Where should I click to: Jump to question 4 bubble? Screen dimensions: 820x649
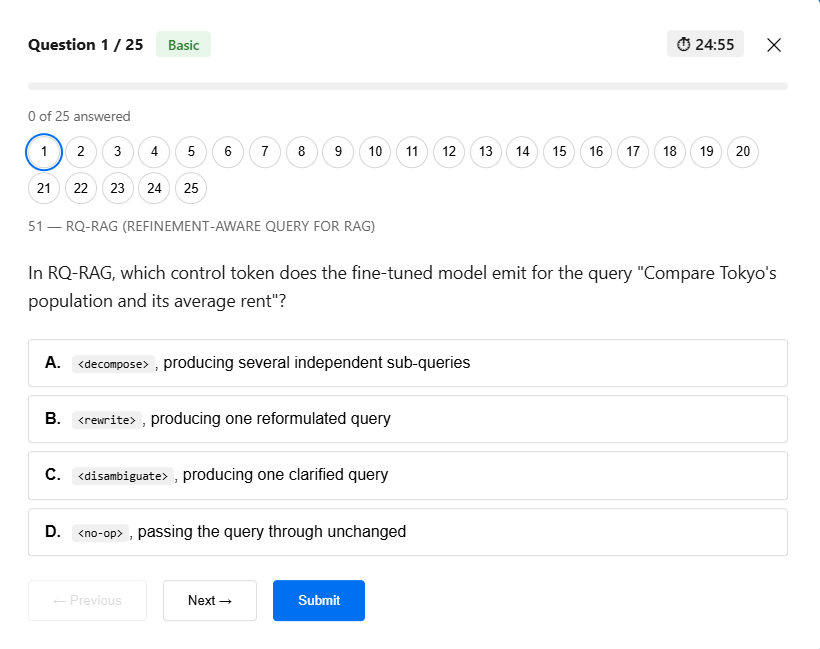pos(154,152)
